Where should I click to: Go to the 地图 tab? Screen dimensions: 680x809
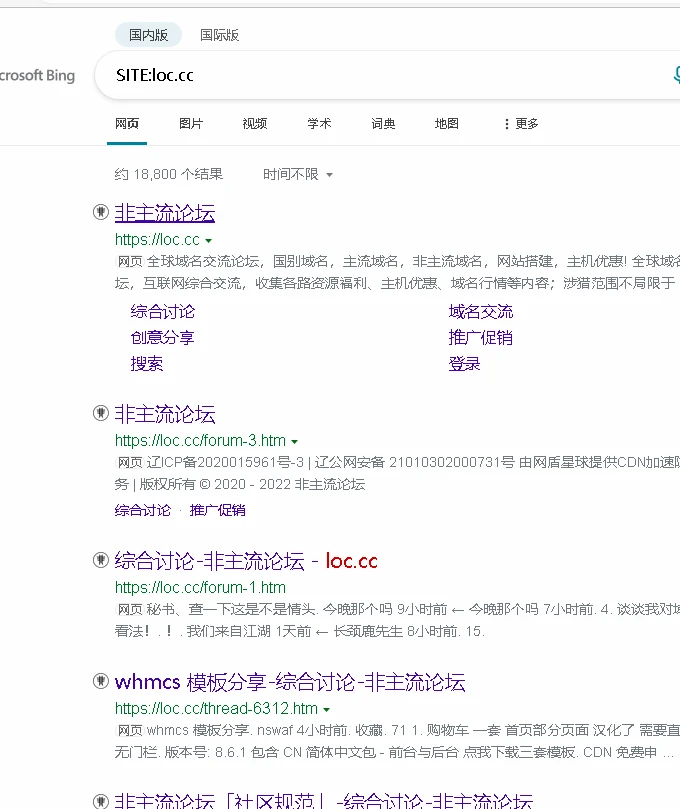[x=447, y=124]
